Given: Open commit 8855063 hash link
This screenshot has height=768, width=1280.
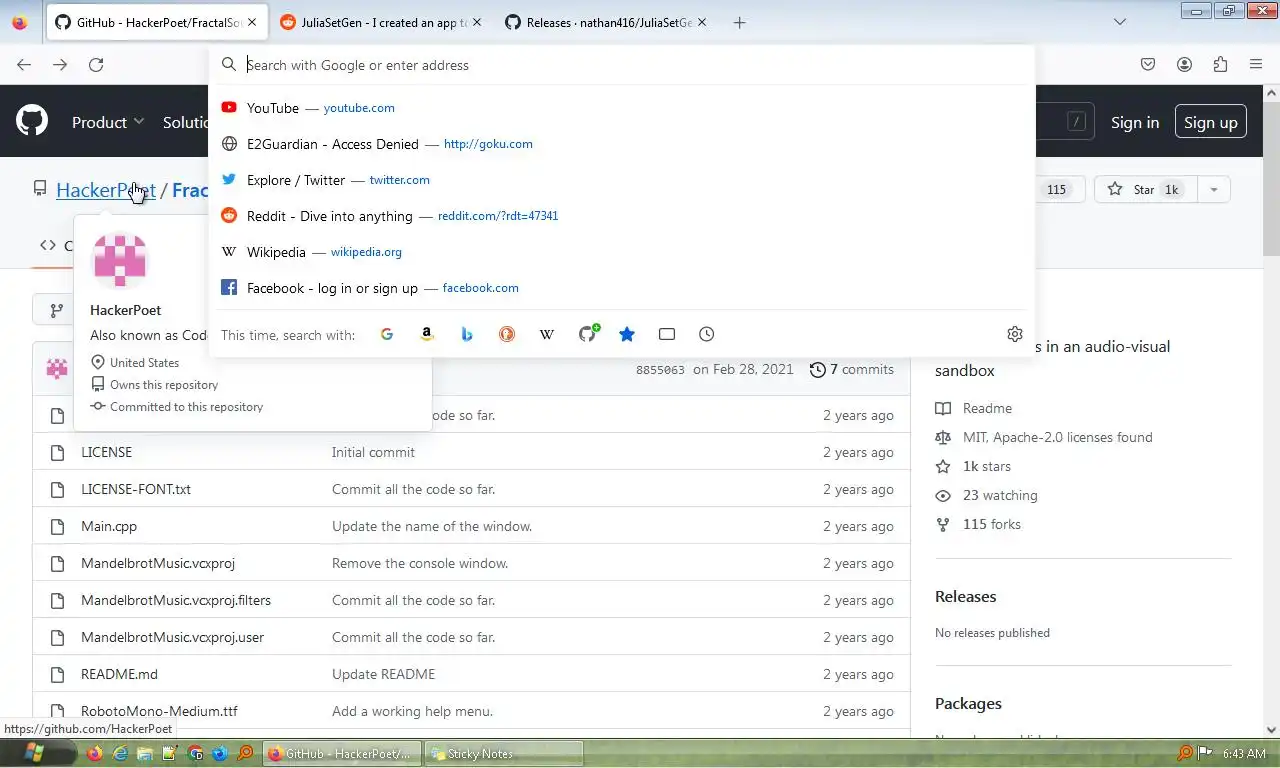Looking at the screenshot, I should tap(660, 370).
